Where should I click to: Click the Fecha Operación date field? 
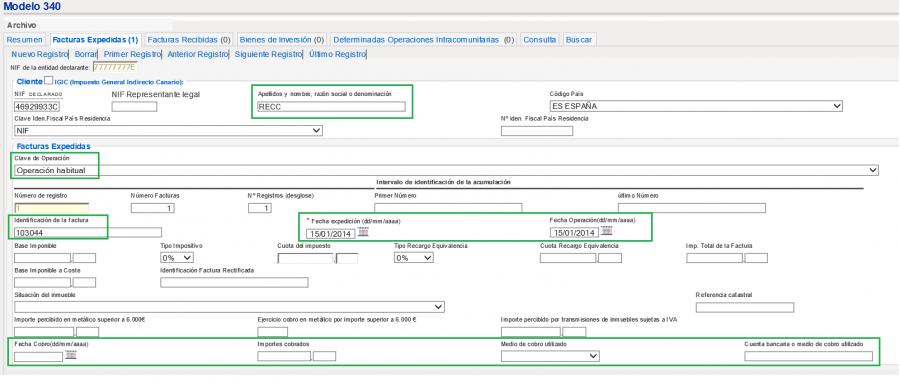(574, 233)
